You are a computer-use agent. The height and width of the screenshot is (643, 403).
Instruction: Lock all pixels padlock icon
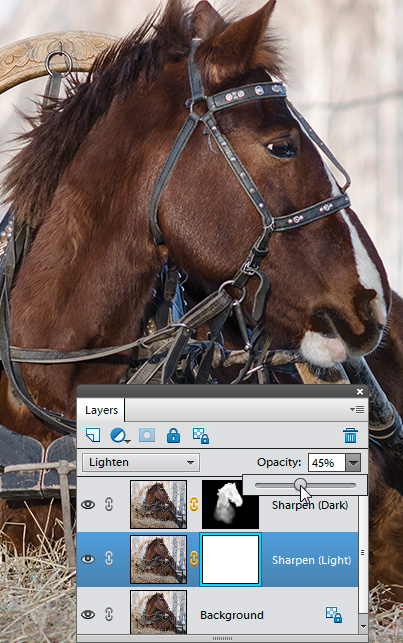(x=173, y=436)
